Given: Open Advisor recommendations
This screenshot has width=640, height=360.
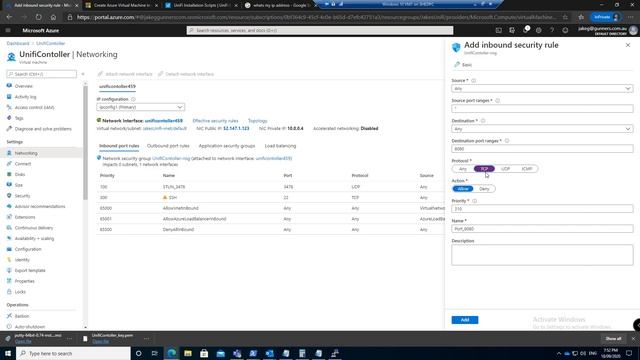Looking at the screenshot, I should [x=40, y=207].
